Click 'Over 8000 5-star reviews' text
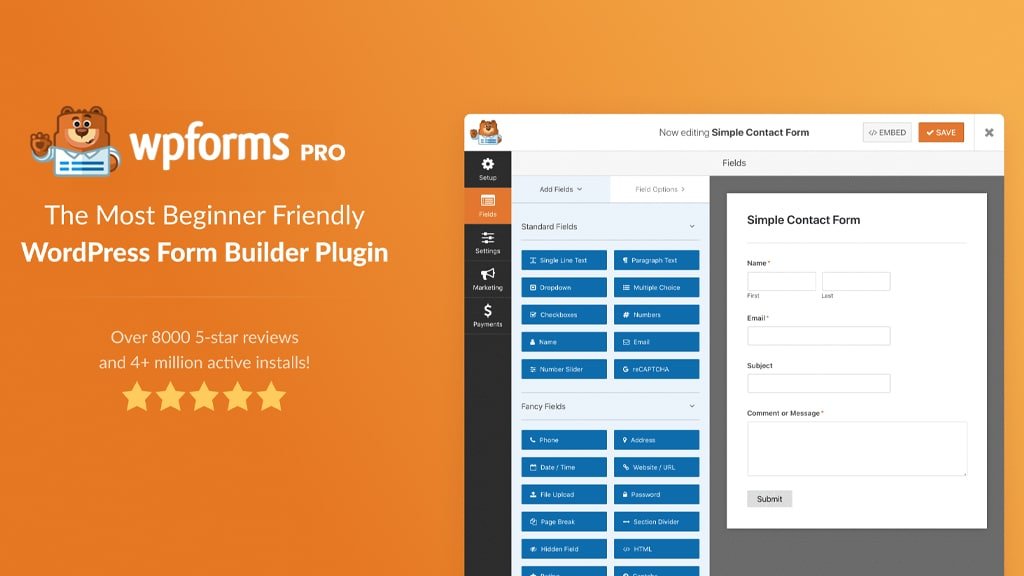Image resolution: width=1024 pixels, height=576 pixels. (204, 338)
